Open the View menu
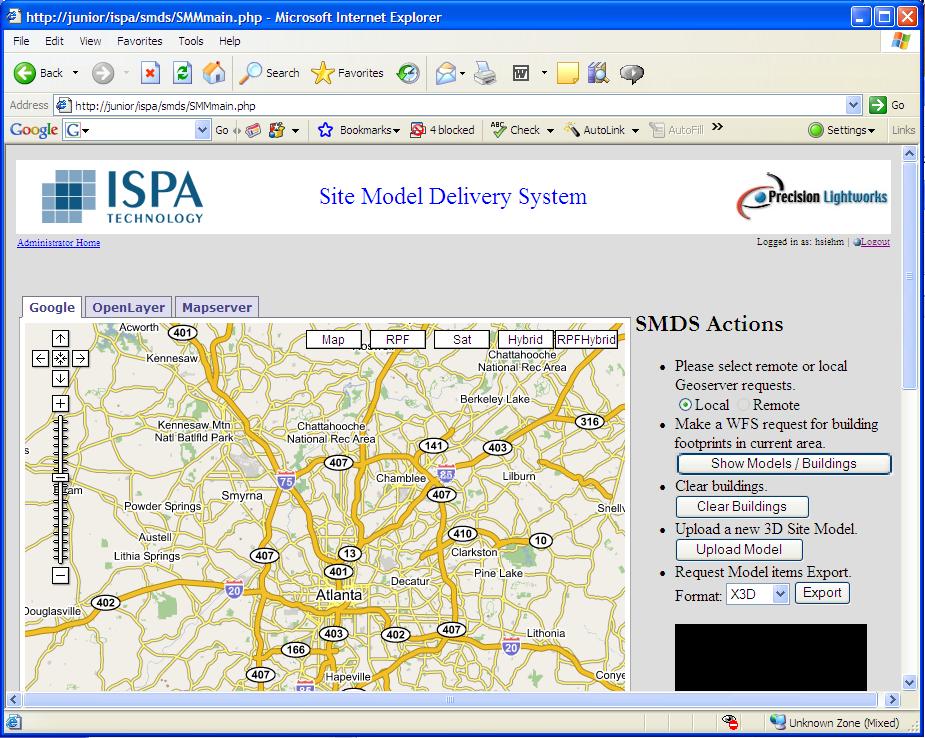 [90, 41]
